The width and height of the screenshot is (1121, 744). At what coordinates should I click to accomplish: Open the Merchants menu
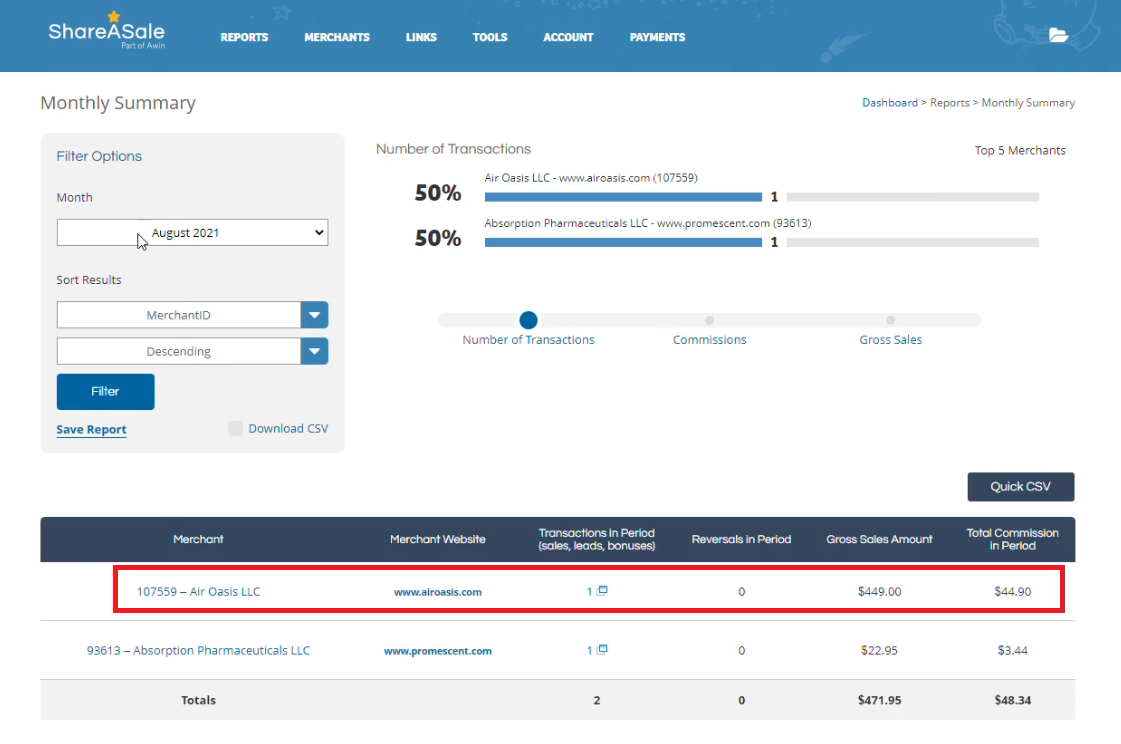coord(337,37)
